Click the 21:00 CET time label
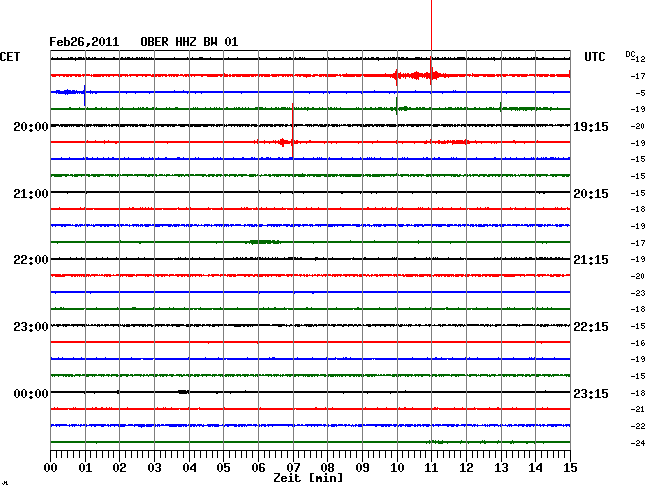The height and width of the screenshot is (494, 650). click(x=31, y=194)
